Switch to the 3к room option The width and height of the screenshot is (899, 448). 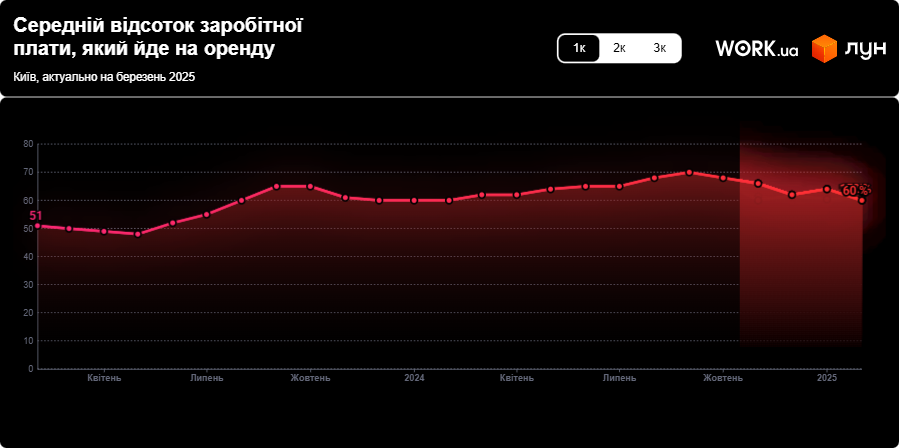click(660, 48)
